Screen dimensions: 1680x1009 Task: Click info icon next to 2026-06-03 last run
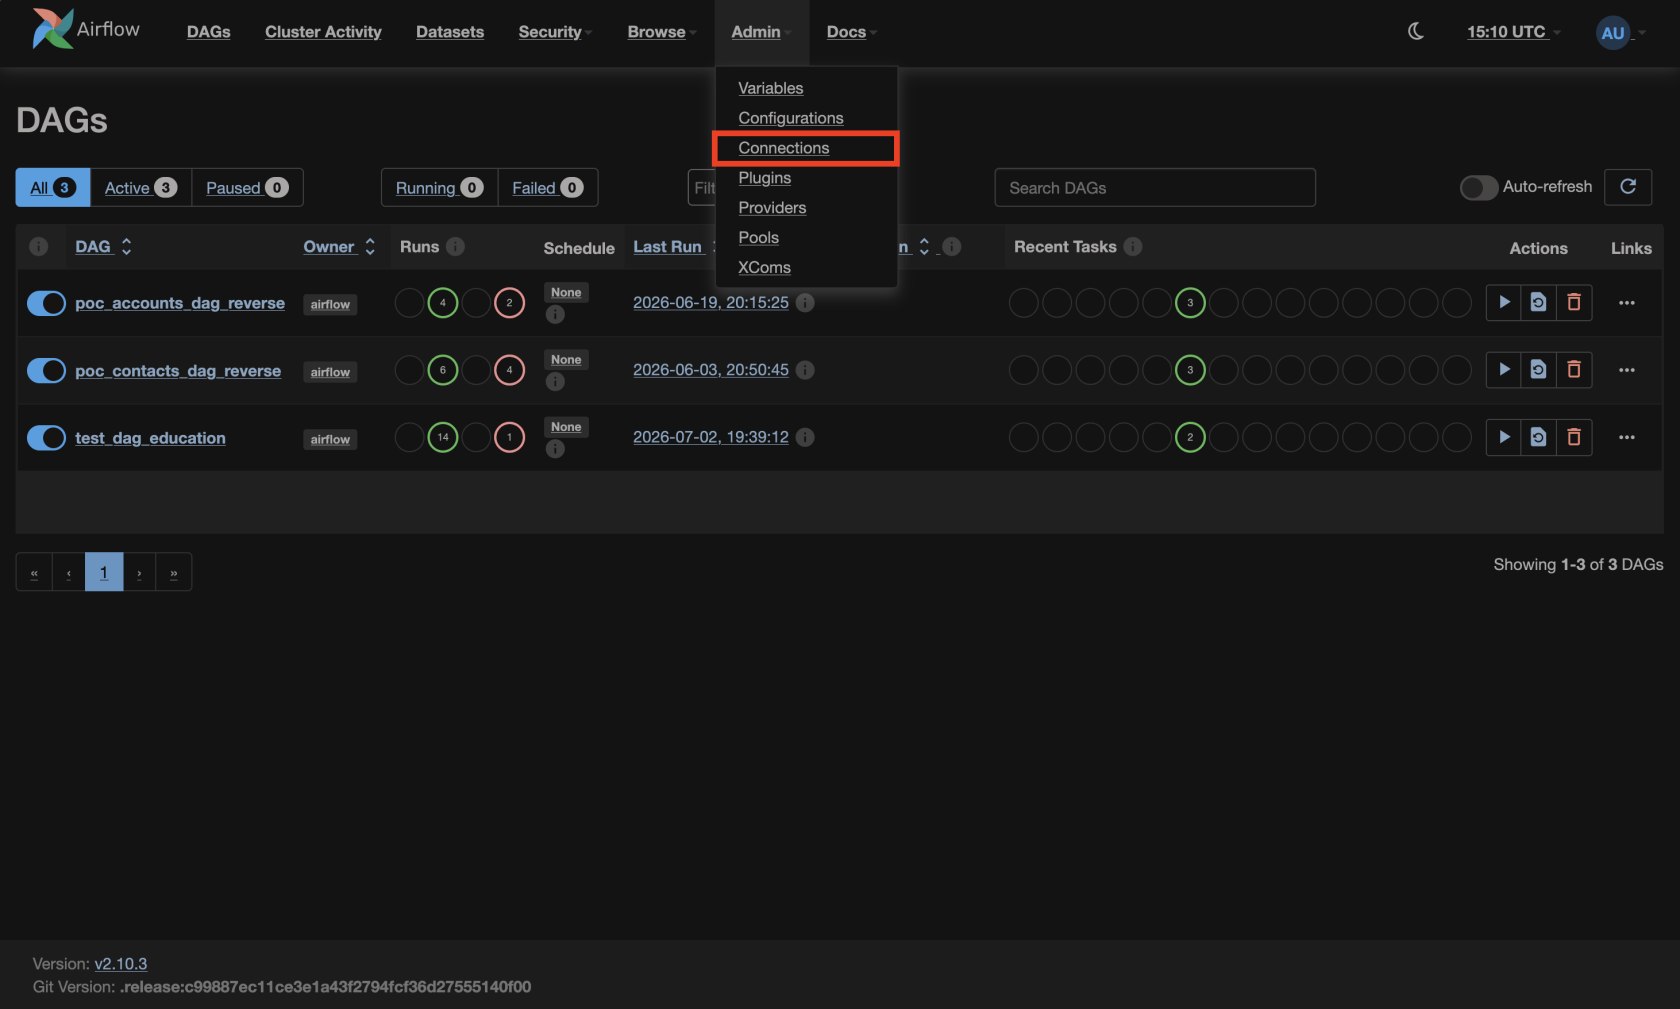click(805, 370)
